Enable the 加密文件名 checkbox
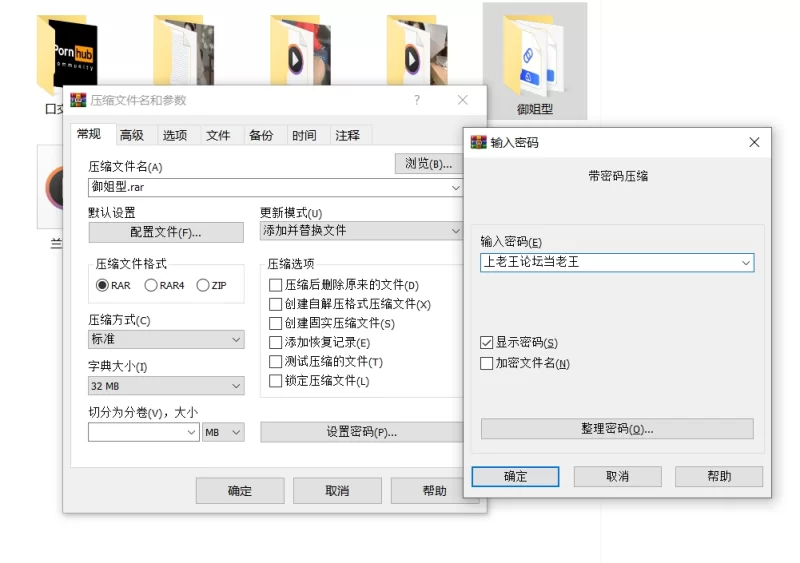800x563 pixels. coord(487,364)
